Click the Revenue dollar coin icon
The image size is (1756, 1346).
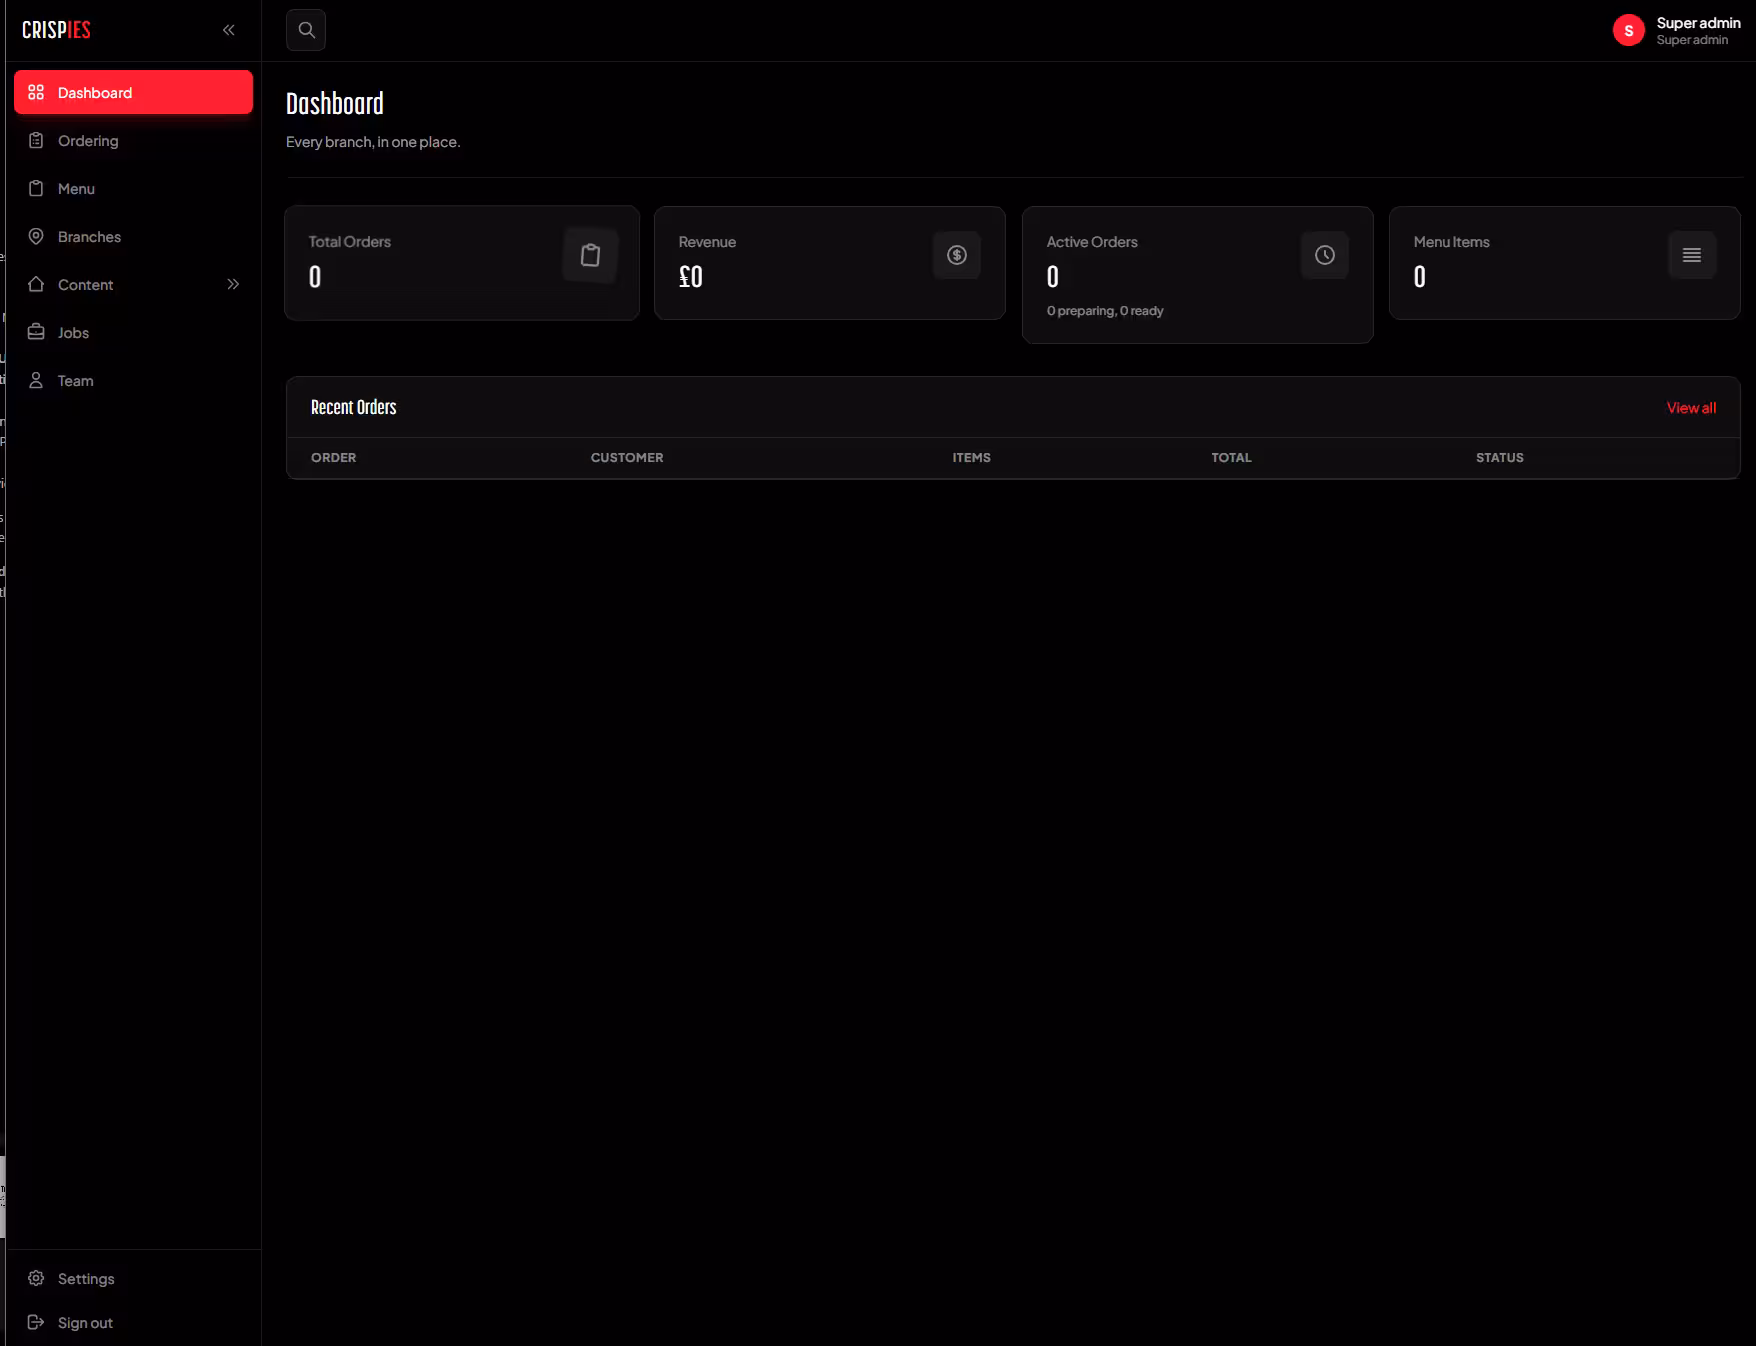[957, 255]
